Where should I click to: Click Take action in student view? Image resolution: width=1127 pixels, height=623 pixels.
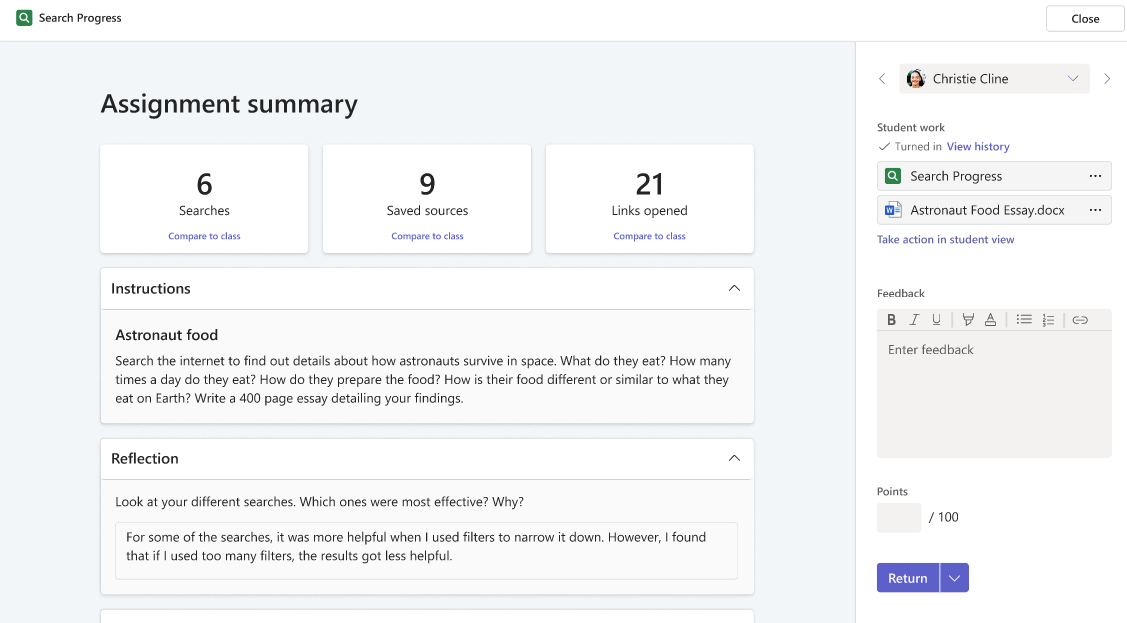[x=945, y=239]
